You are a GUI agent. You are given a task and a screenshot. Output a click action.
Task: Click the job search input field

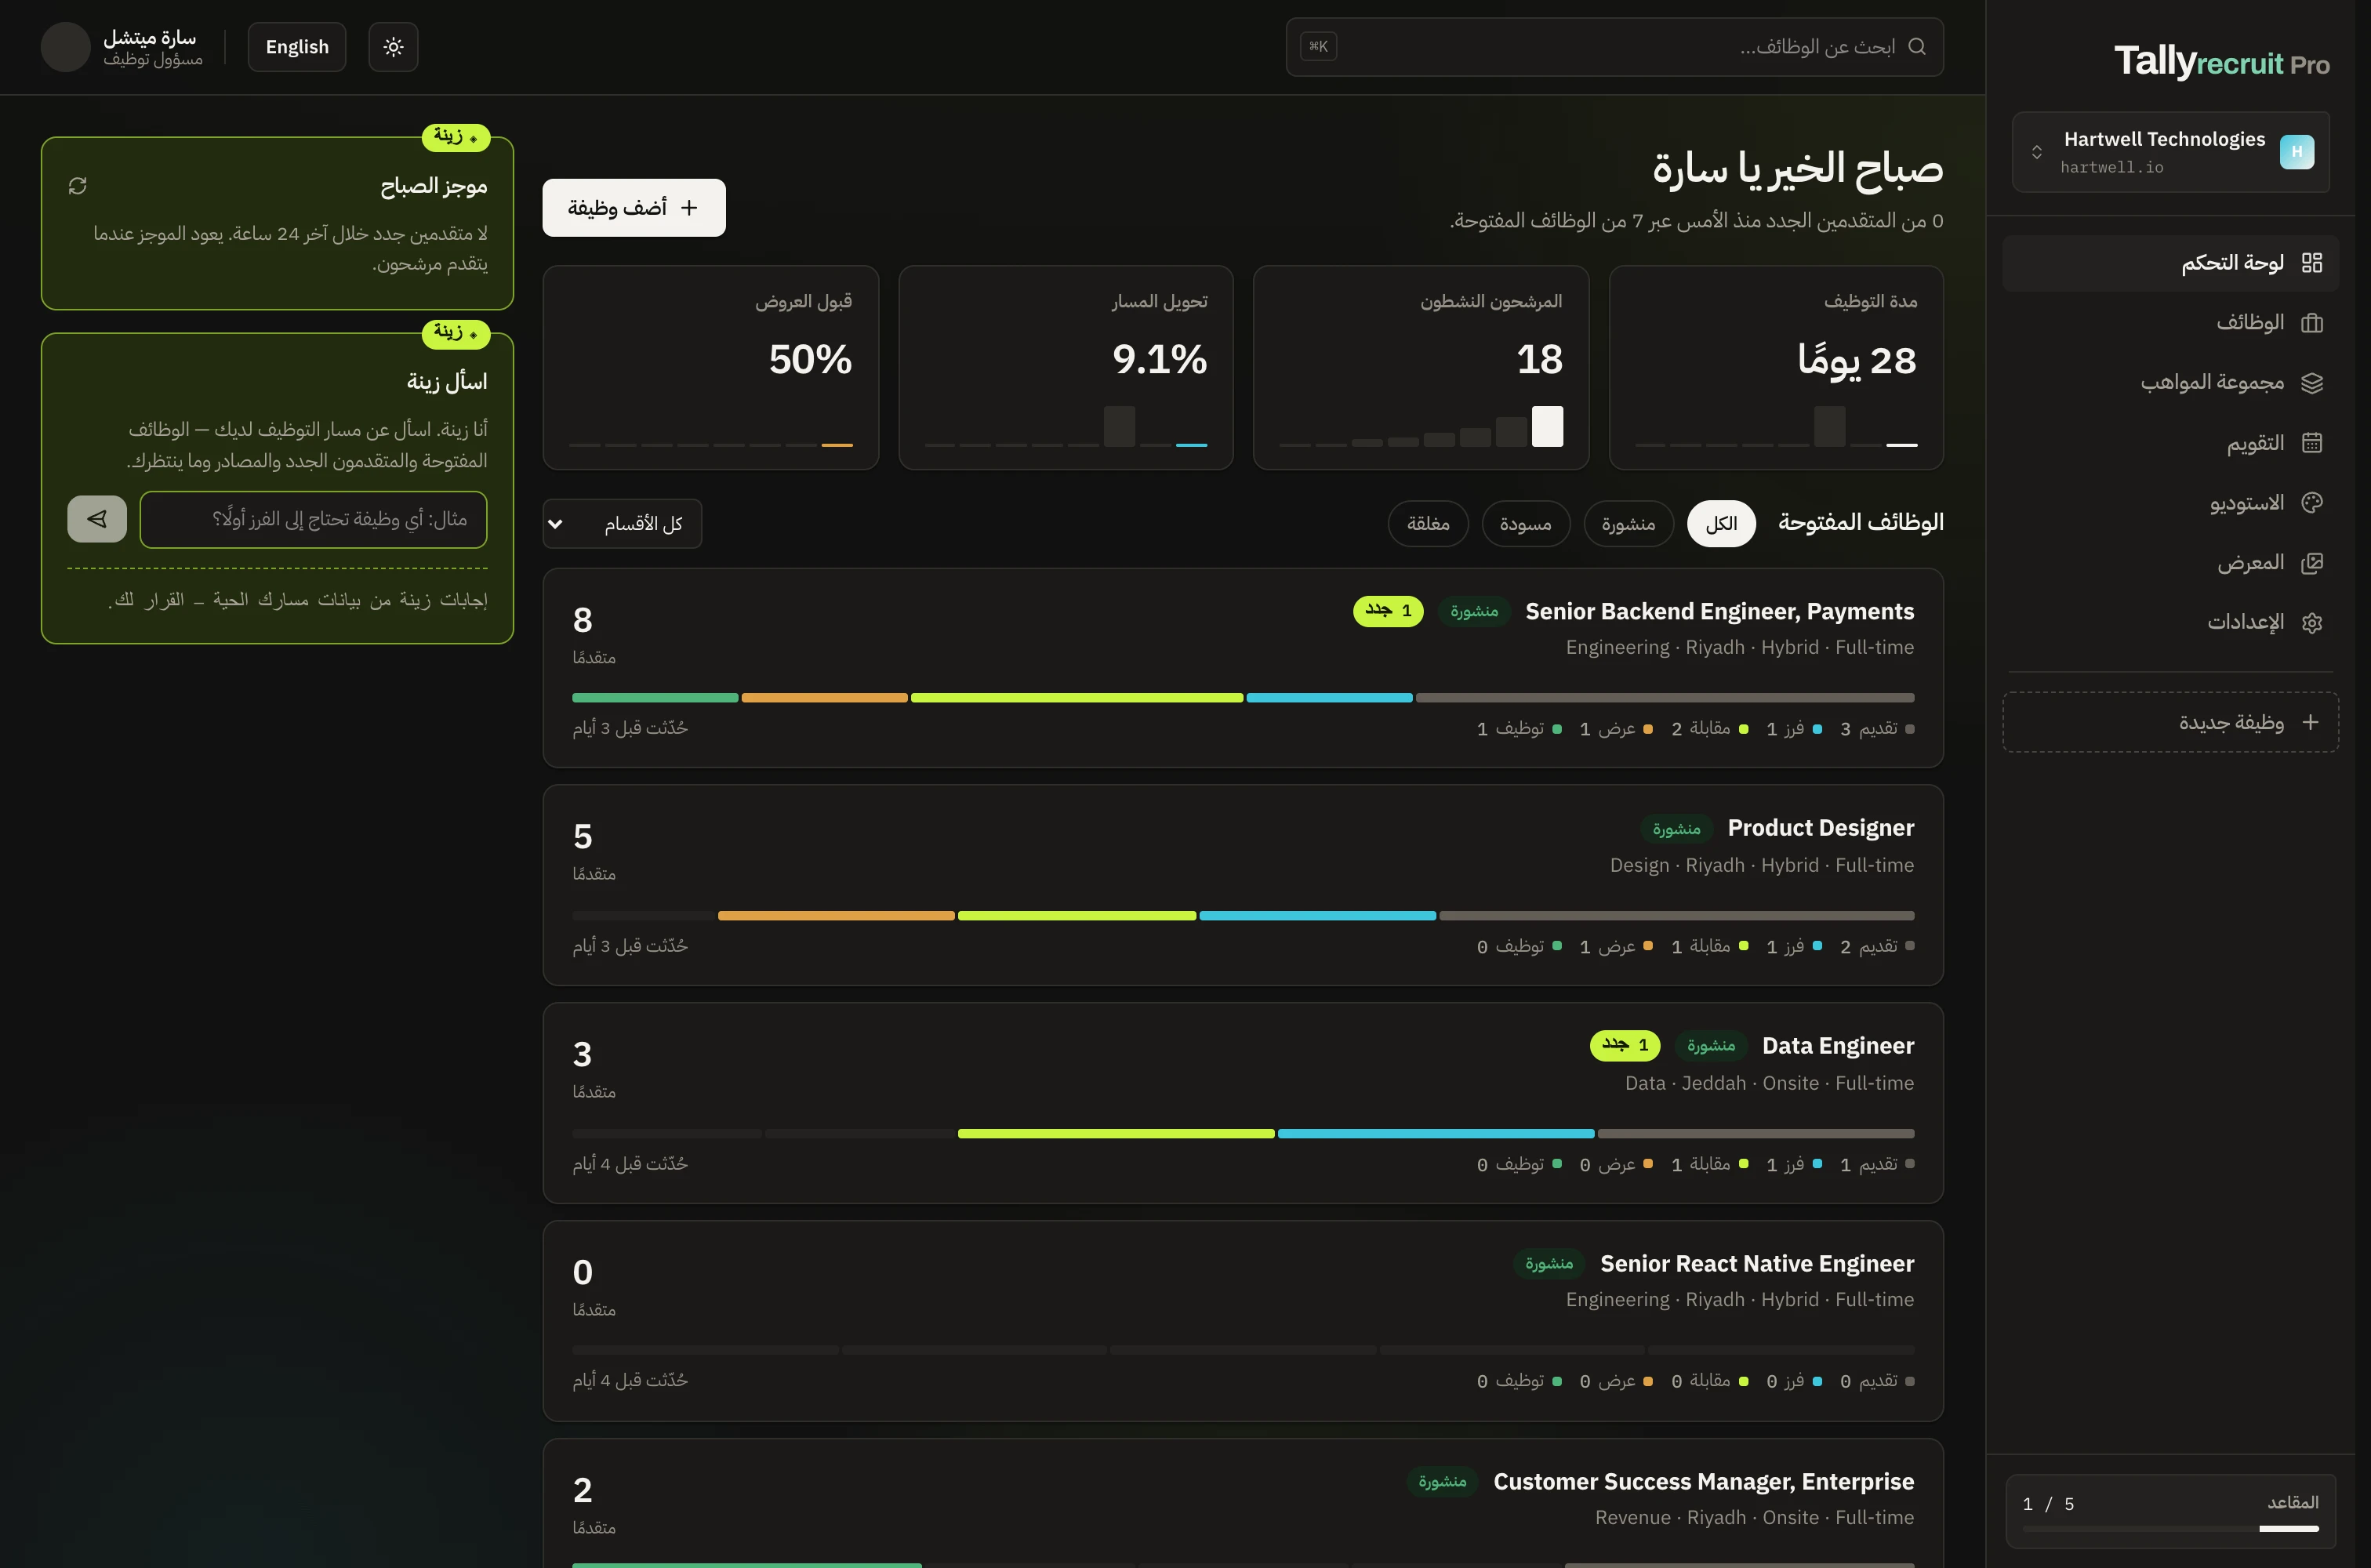point(1614,47)
